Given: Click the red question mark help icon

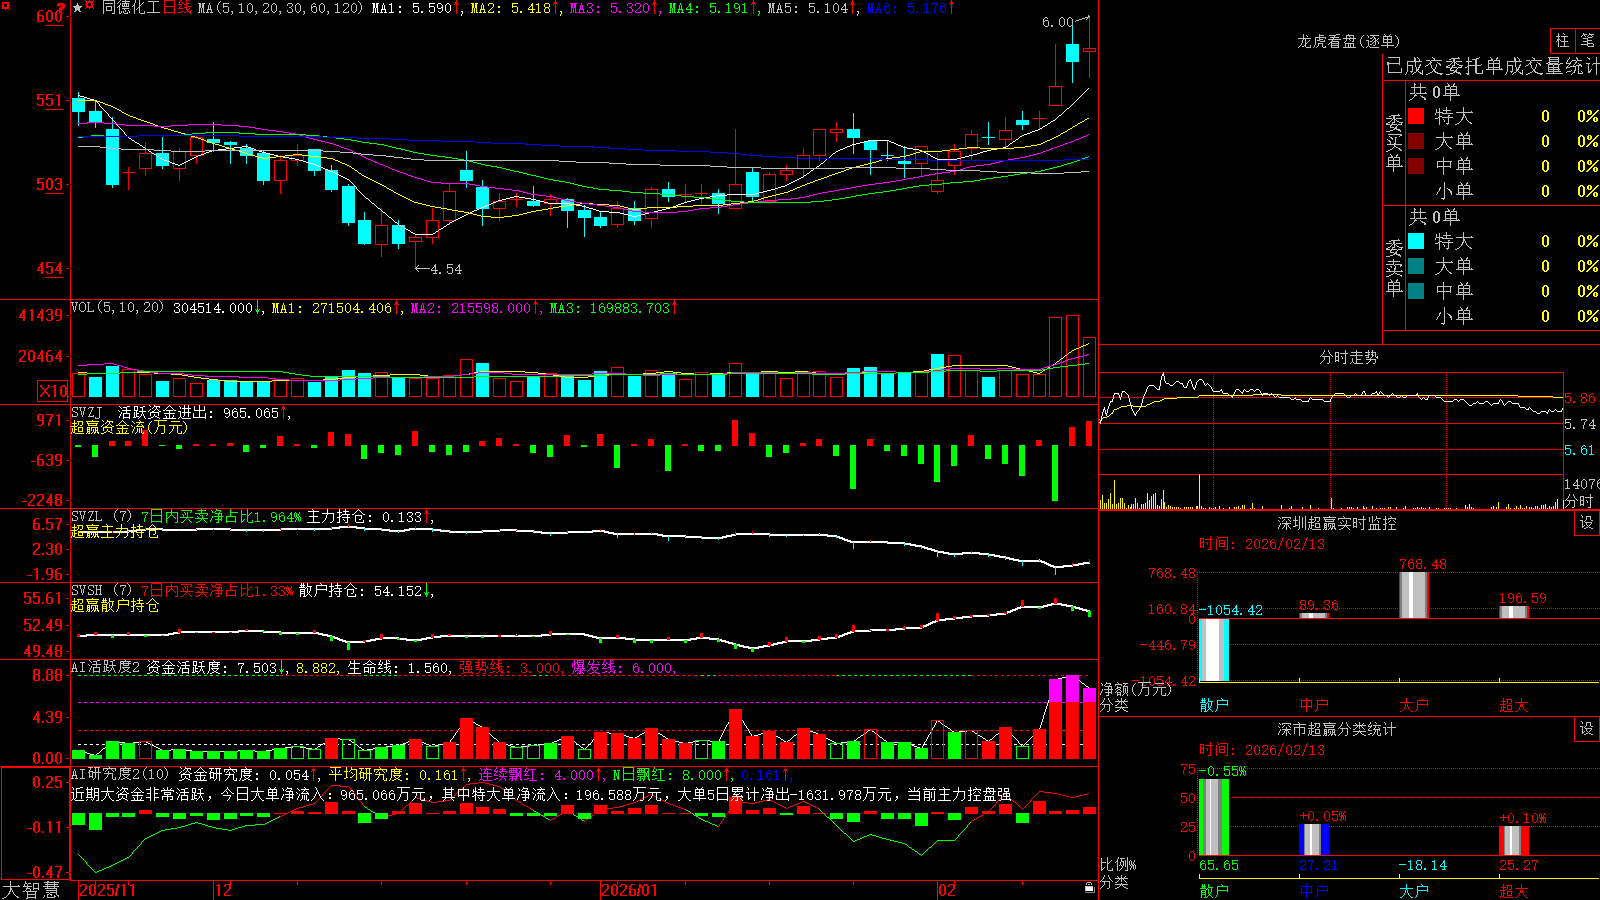Looking at the screenshot, I should pos(62,8).
